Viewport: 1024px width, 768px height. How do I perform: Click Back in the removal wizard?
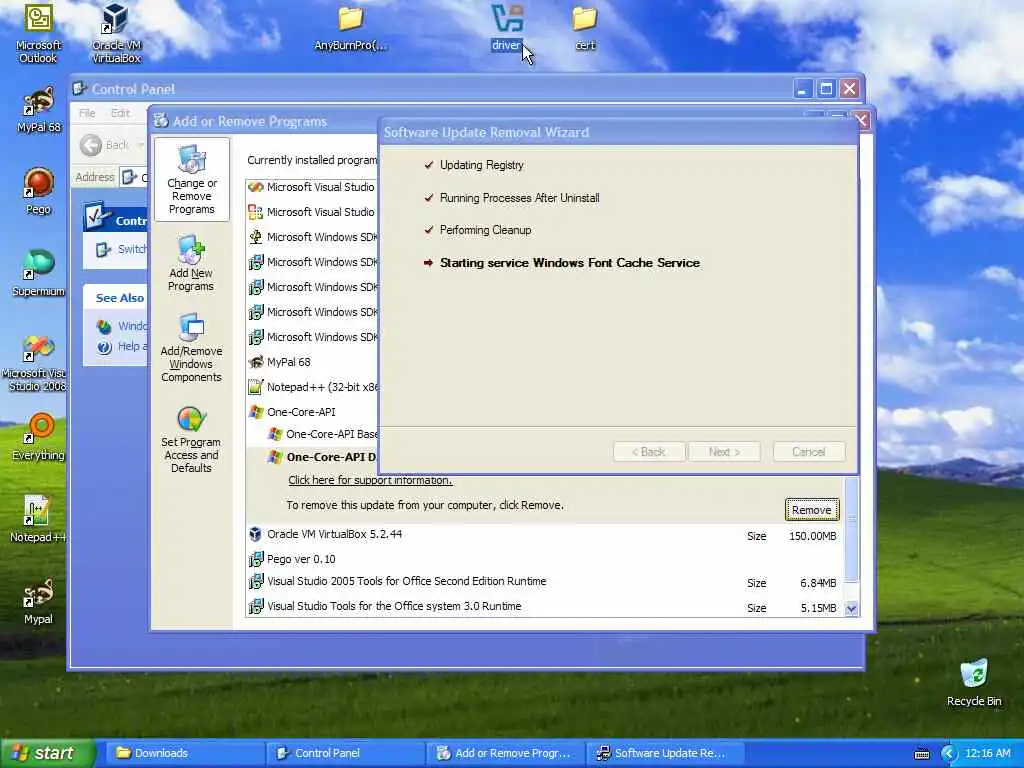648,452
